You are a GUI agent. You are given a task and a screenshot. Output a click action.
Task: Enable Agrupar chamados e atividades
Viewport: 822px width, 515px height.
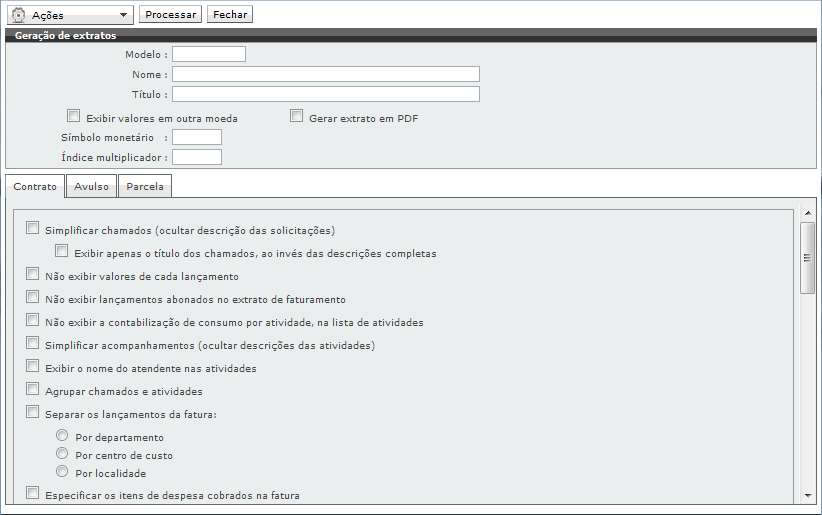click(33, 389)
